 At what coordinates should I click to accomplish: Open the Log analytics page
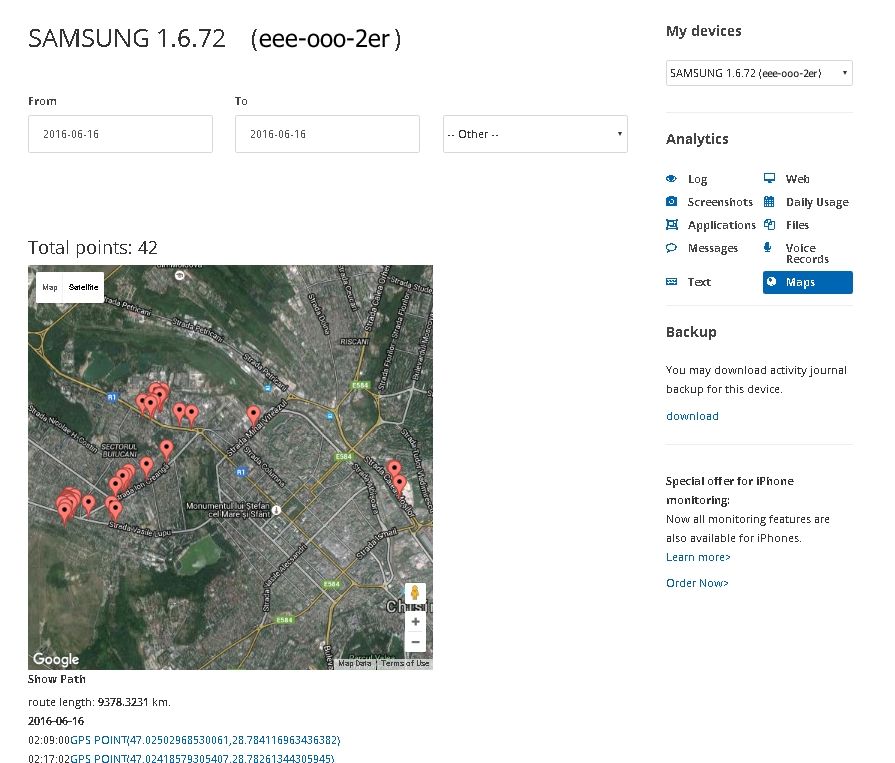697,179
